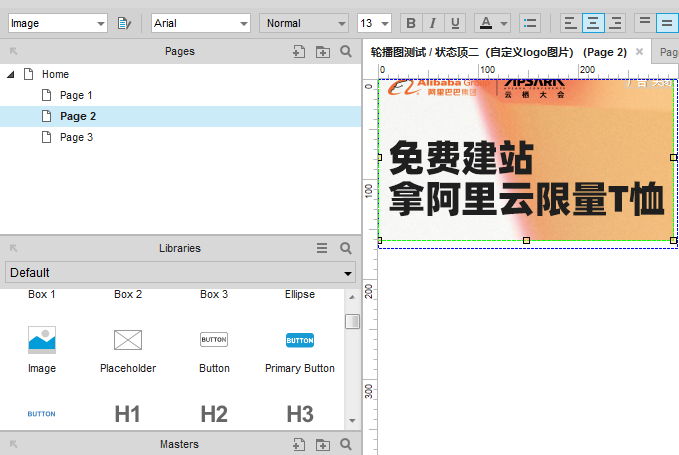
Task: Toggle underline formatting
Action: pyautogui.click(x=455, y=23)
